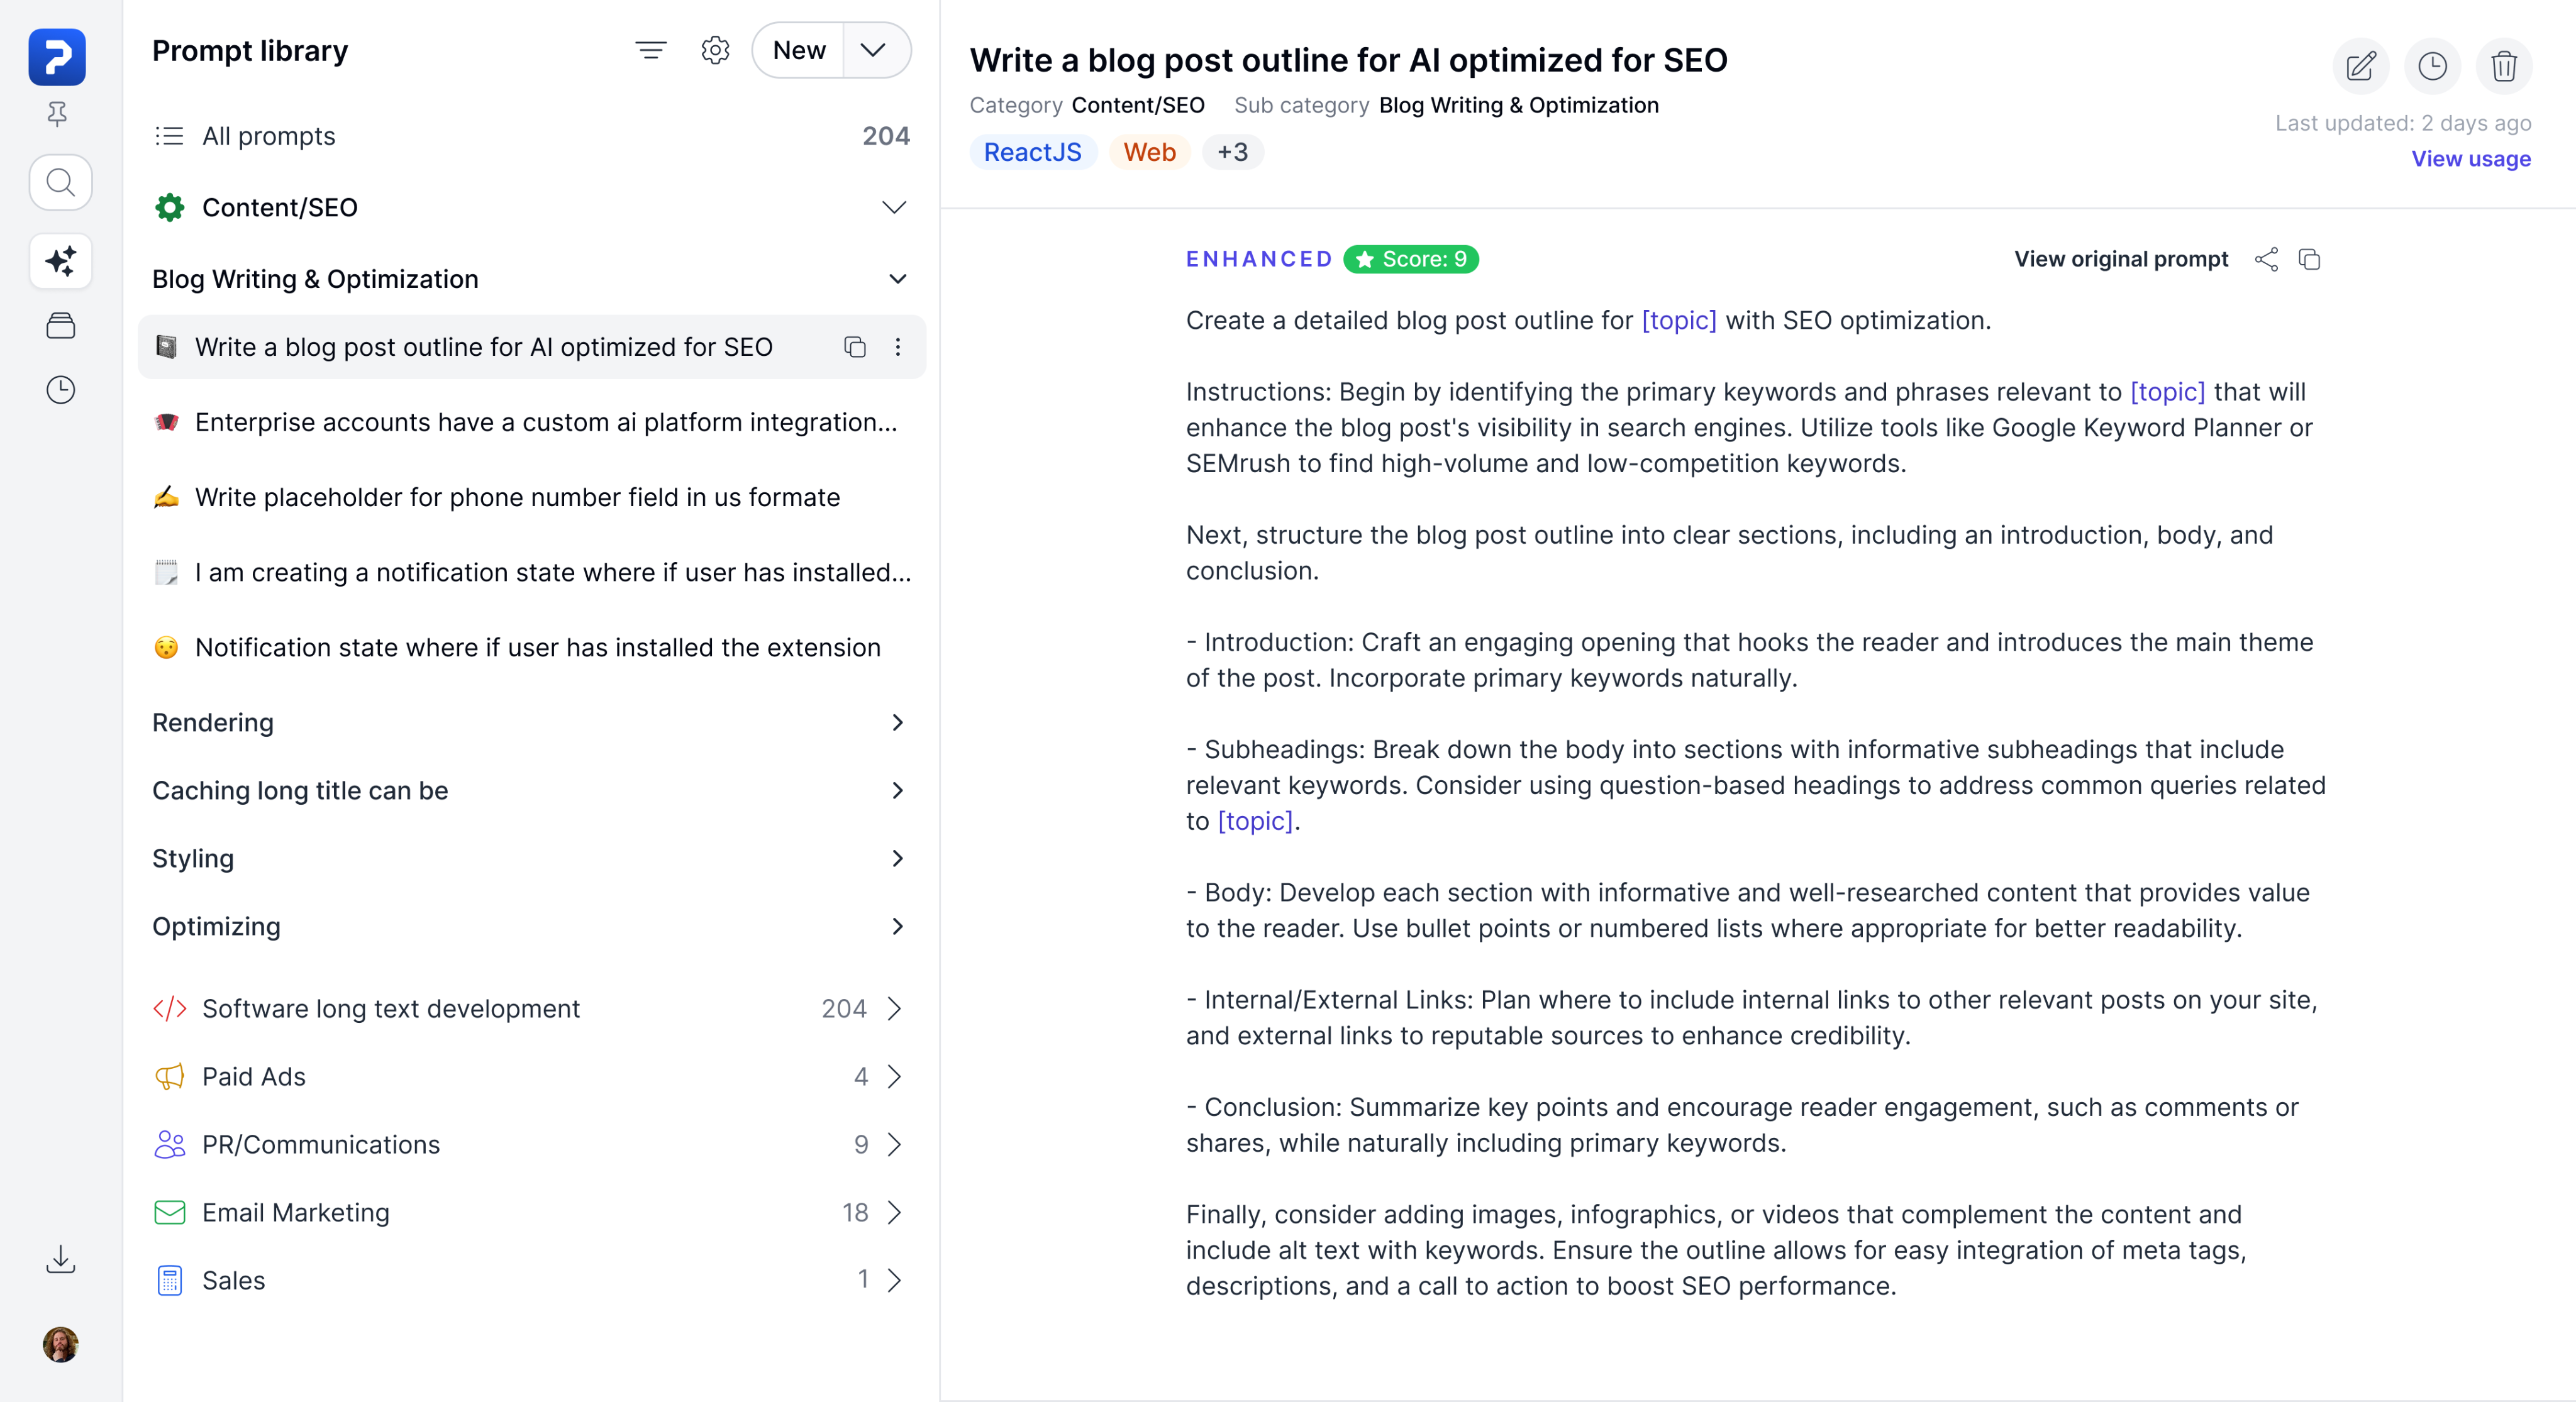Click the View usage link
Screen dimensions: 2576x1402
coord(2470,159)
